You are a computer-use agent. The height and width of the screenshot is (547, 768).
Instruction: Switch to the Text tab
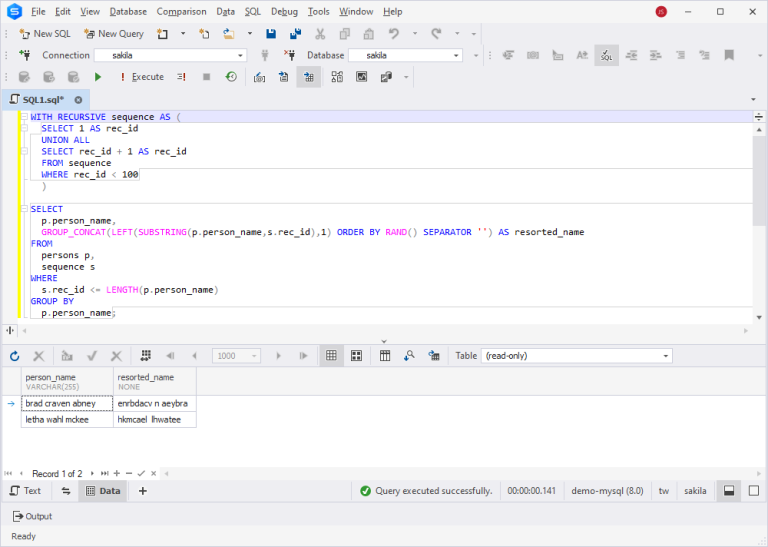(25, 491)
